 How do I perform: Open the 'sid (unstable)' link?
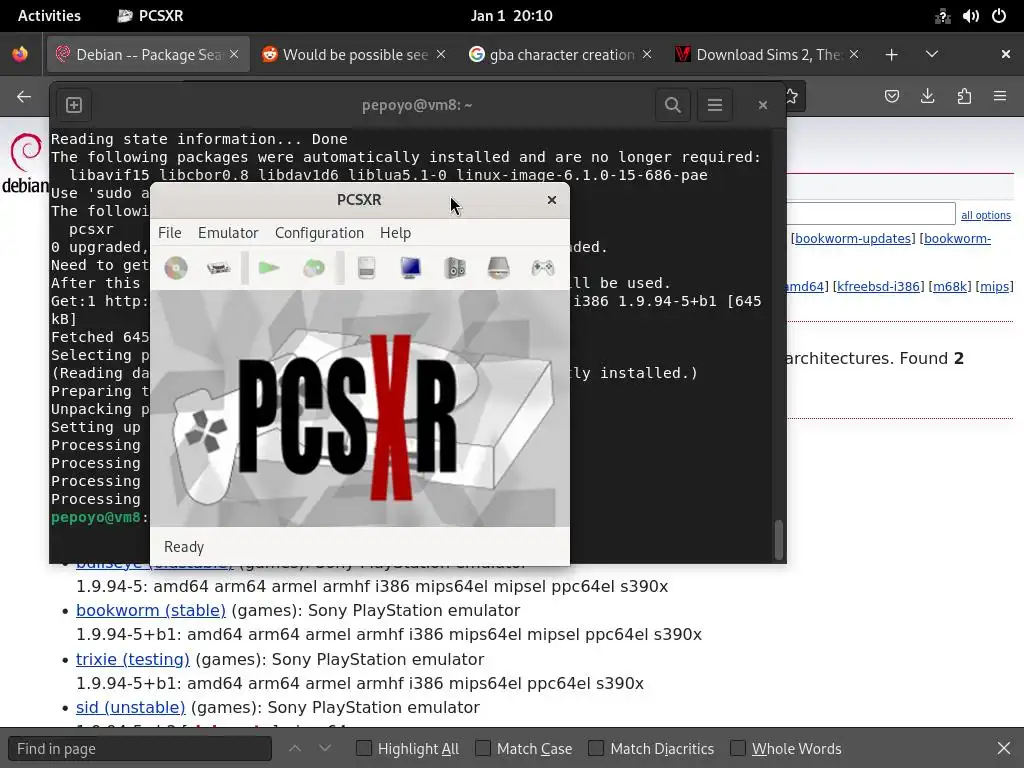point(131,708)
